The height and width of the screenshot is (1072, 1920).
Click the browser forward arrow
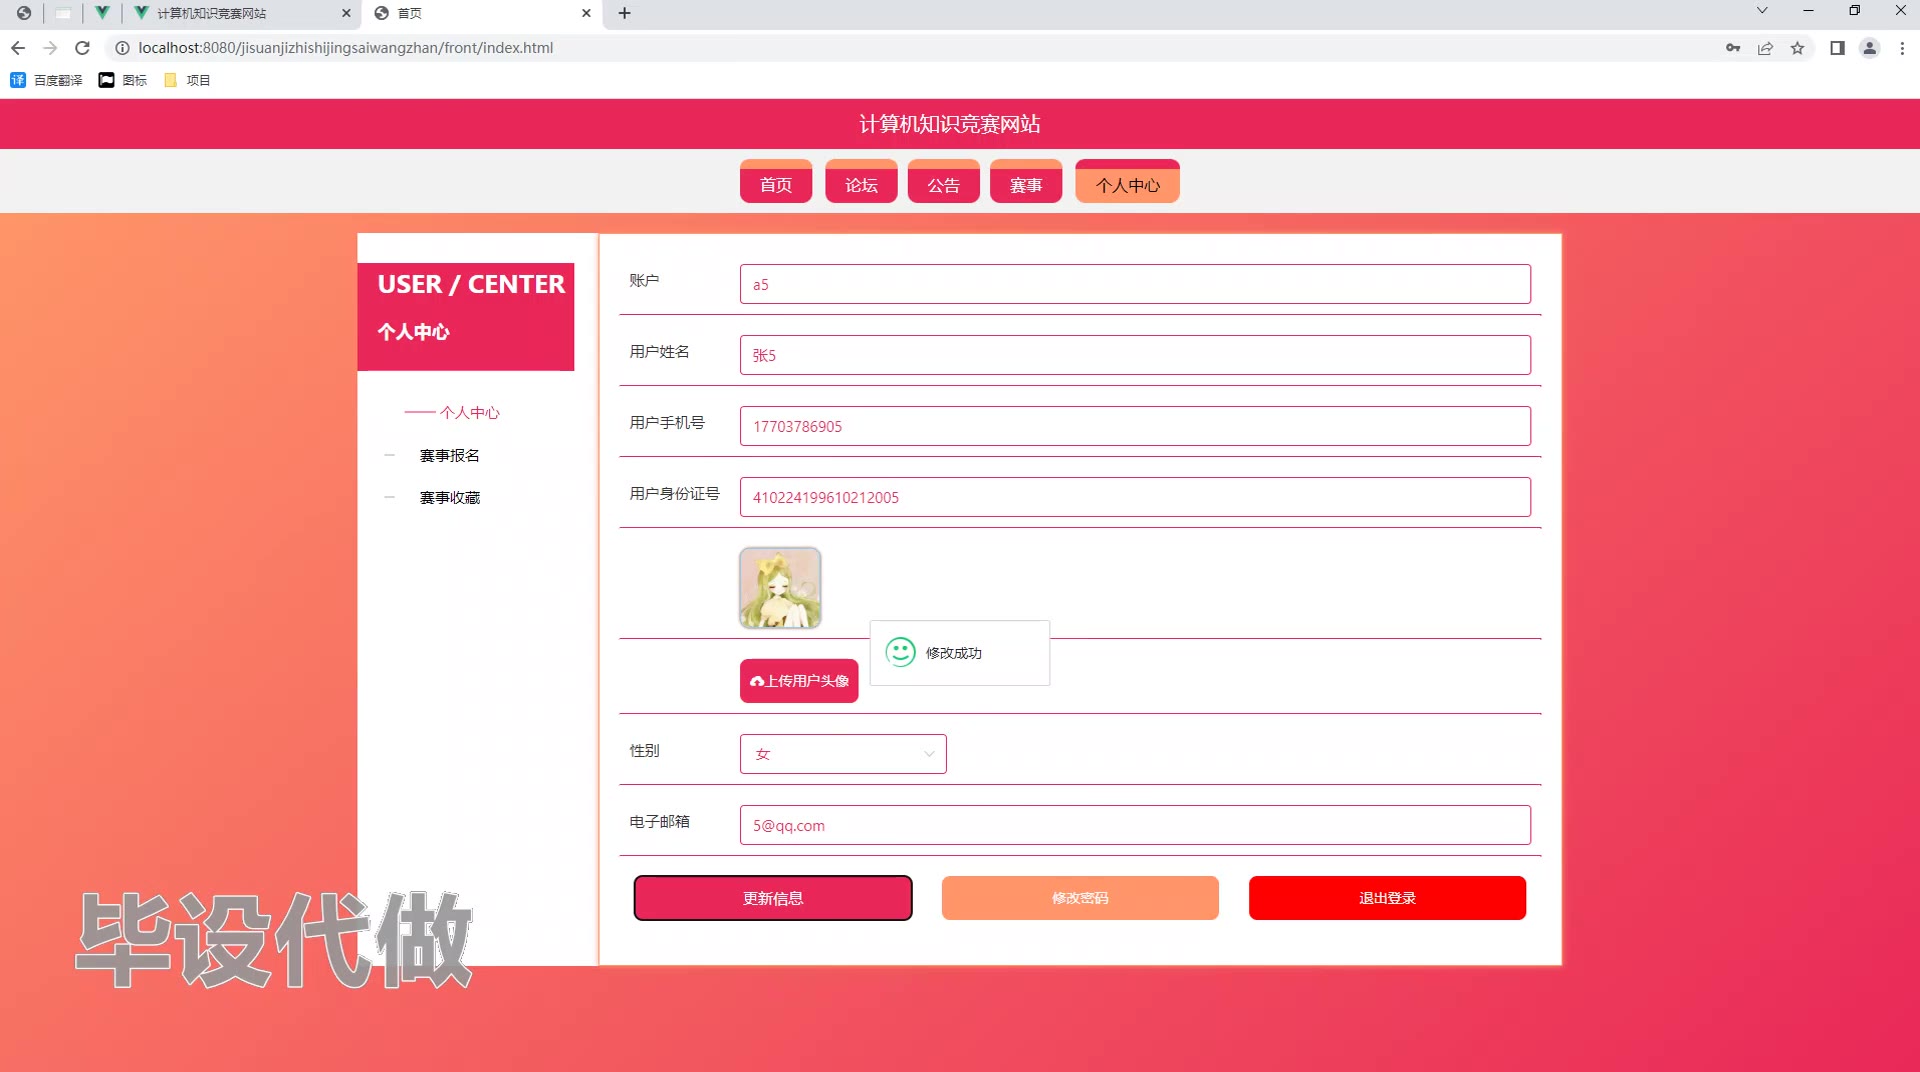50,48
